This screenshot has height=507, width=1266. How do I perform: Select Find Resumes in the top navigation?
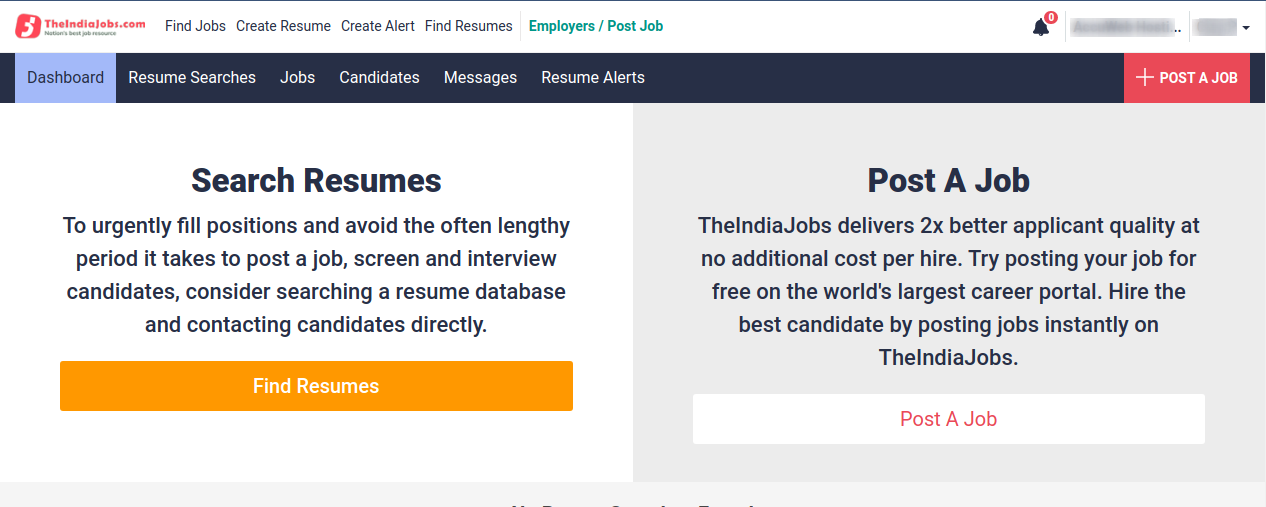click(468, 26)
